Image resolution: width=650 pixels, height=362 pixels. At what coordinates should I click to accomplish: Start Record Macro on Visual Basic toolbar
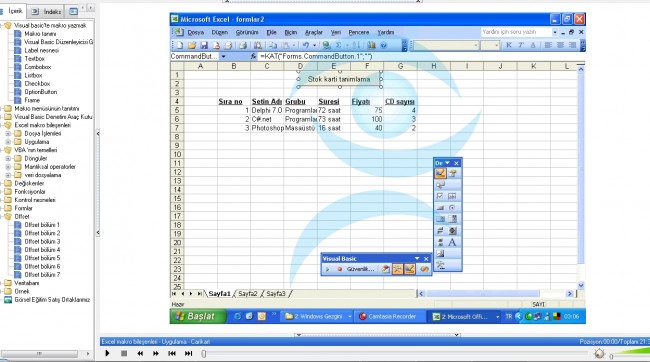coord(340,270)
